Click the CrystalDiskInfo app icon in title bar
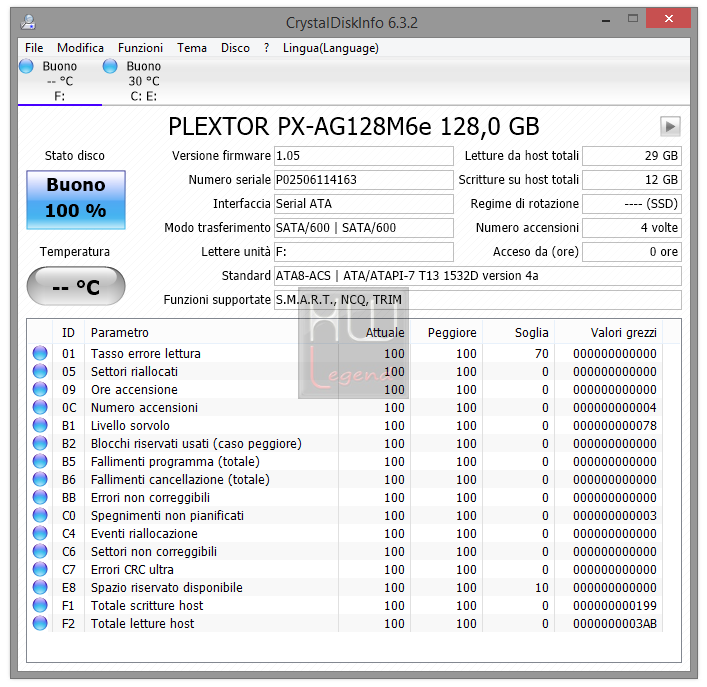Screen dimensions: 707x687 [x=28, y=22]
